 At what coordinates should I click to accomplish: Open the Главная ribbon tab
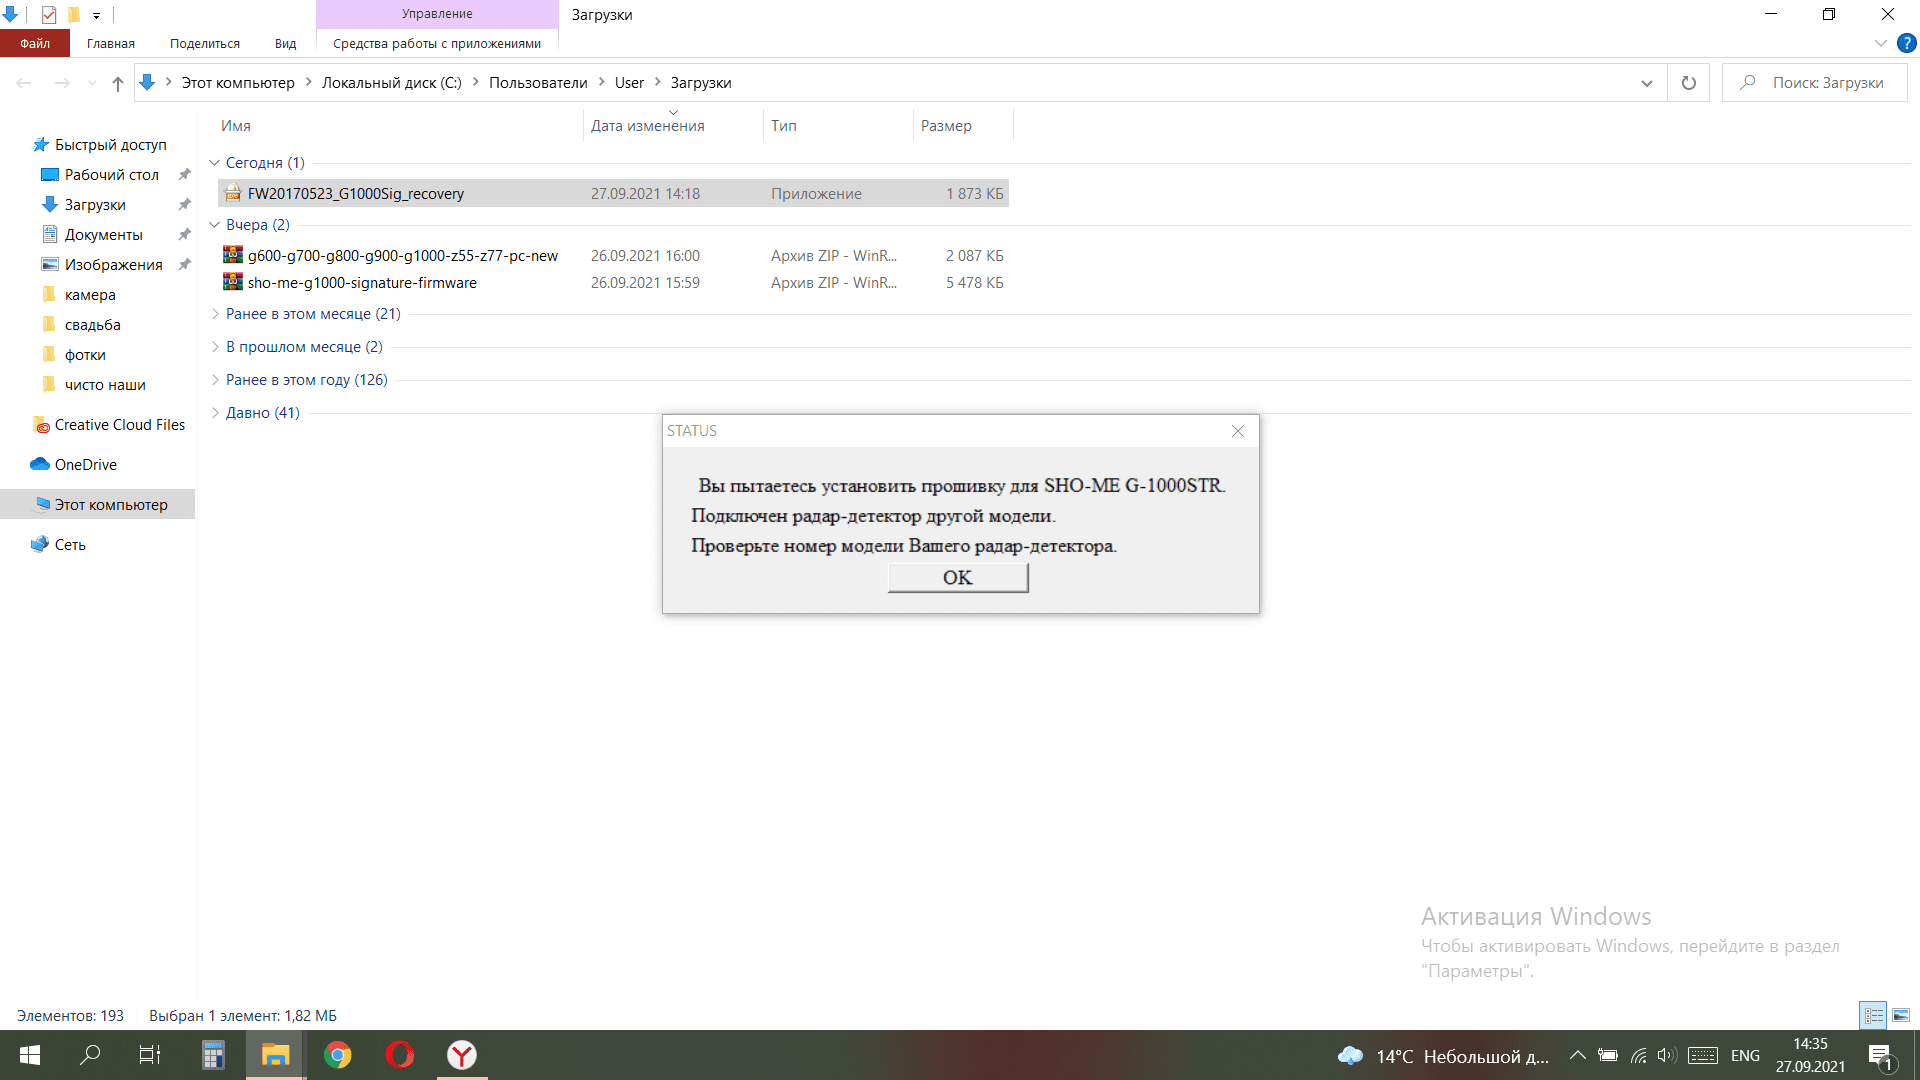[x=111, y=44]
